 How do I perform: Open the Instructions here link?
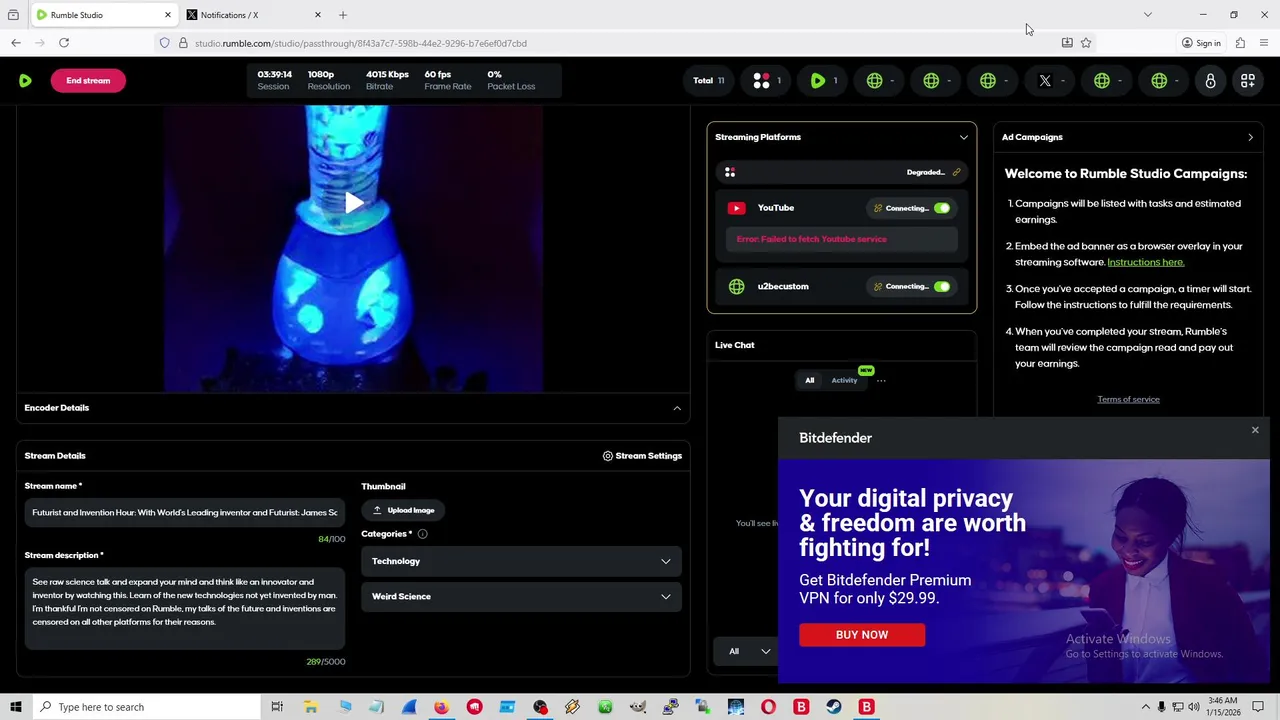click(1145, 262)
